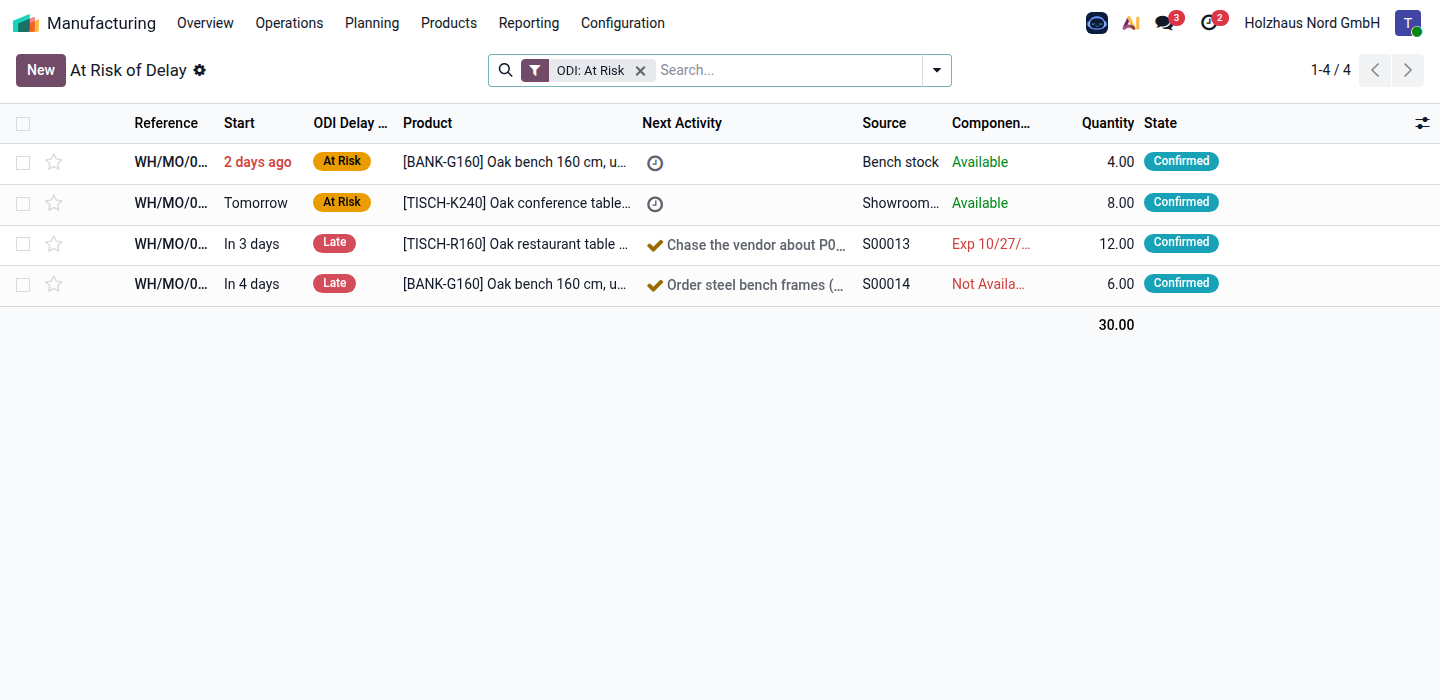Go to the next page of records
1440x700 pixels.
[1408, 70]
